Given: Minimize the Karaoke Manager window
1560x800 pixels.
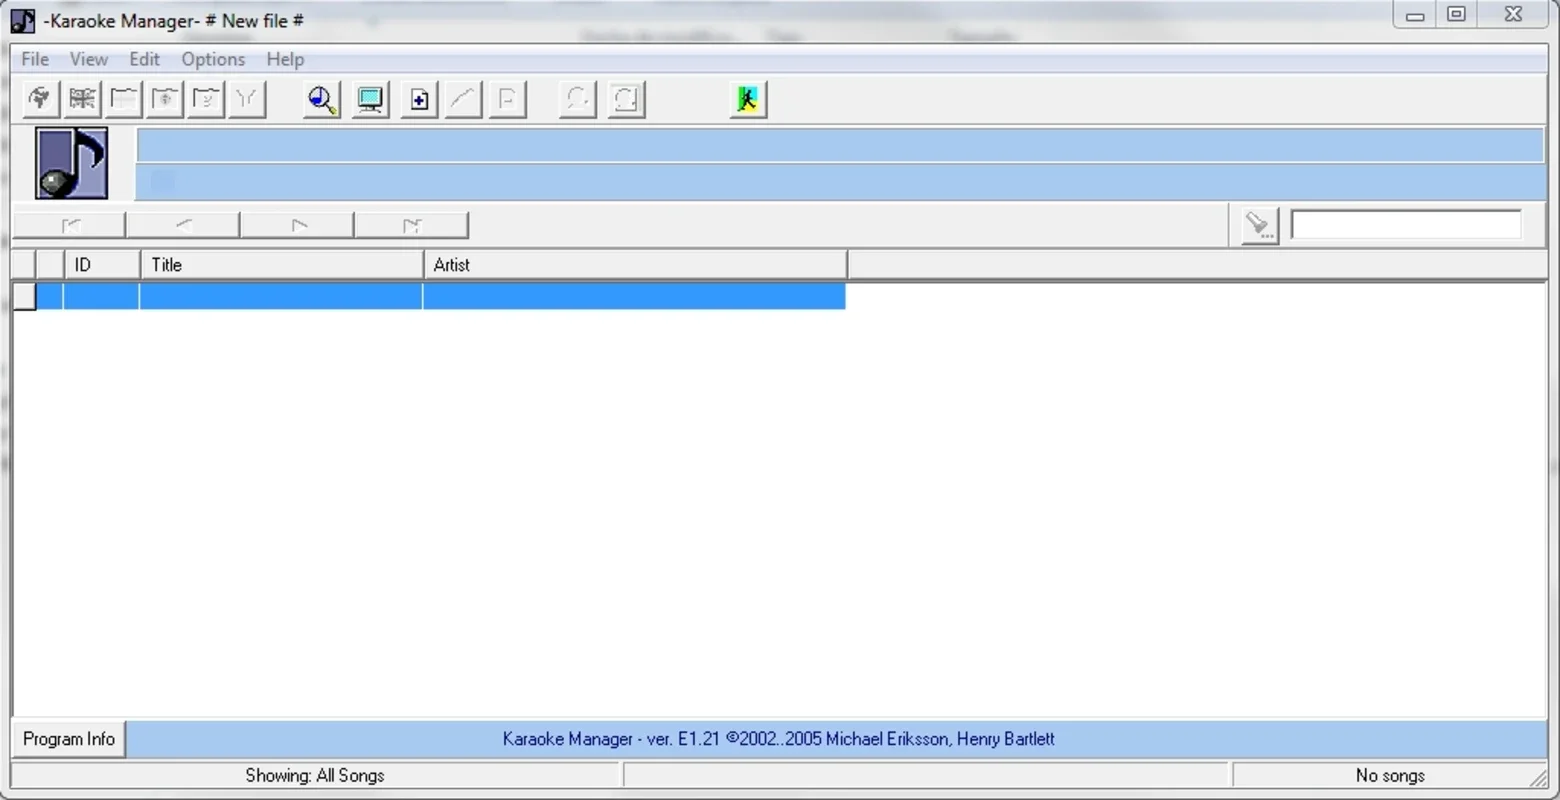Looking at the screenshot, I should 1415,15.
